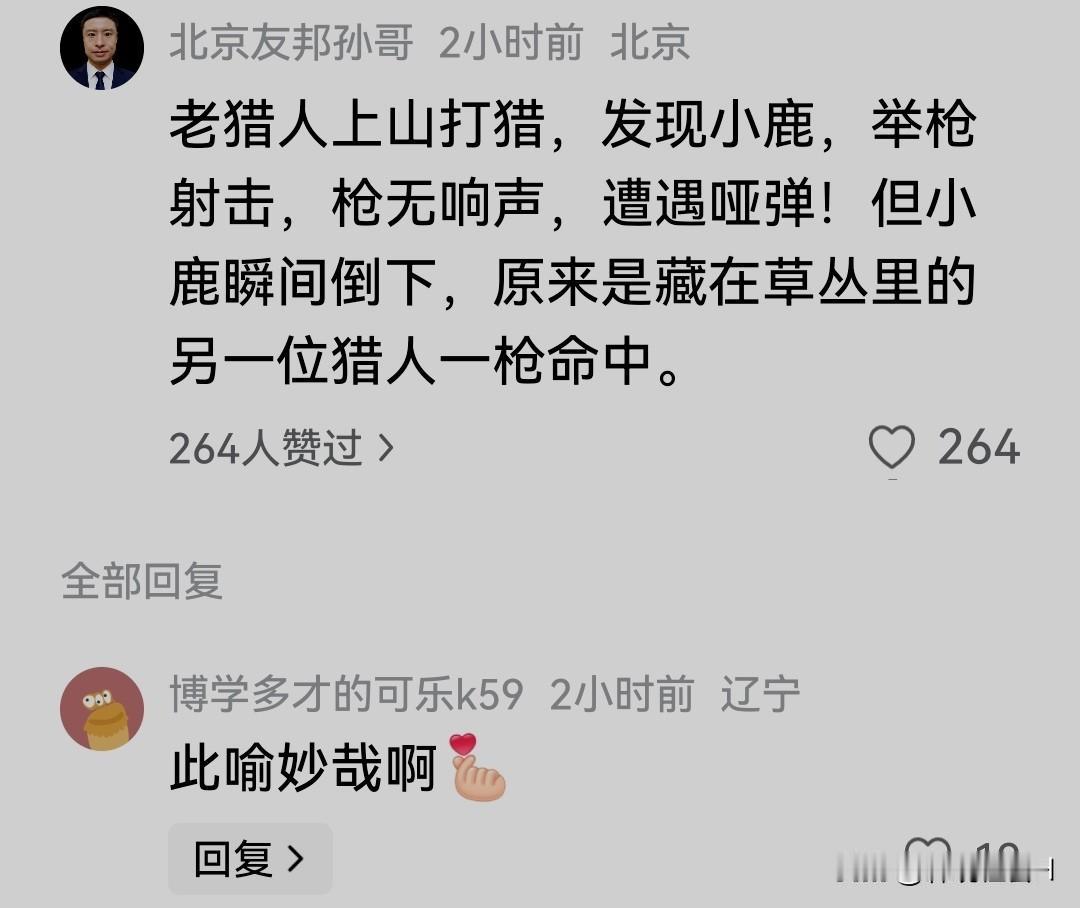Like the hunter story comment via heart icon
This screenshot has width=1080, height=908.
(x=892, y=448)
